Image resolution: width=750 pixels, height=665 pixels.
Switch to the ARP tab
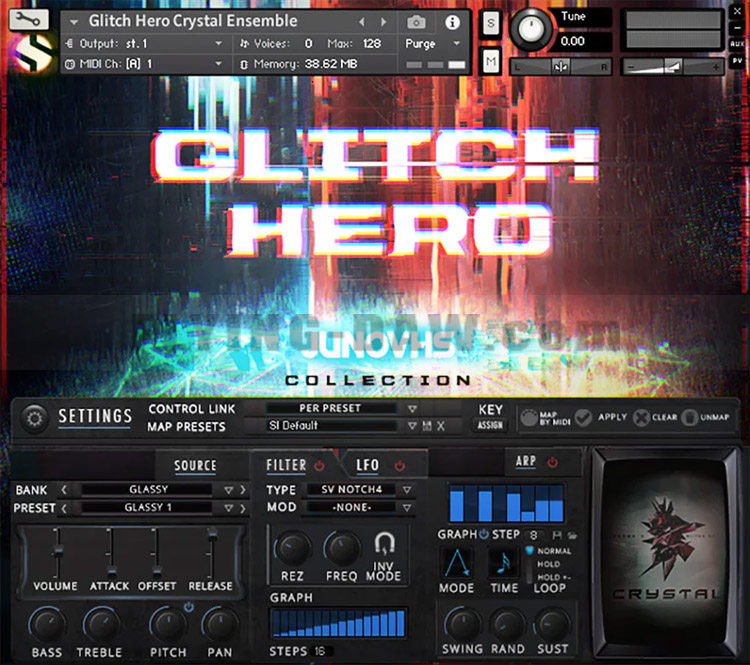pos(526,461)
